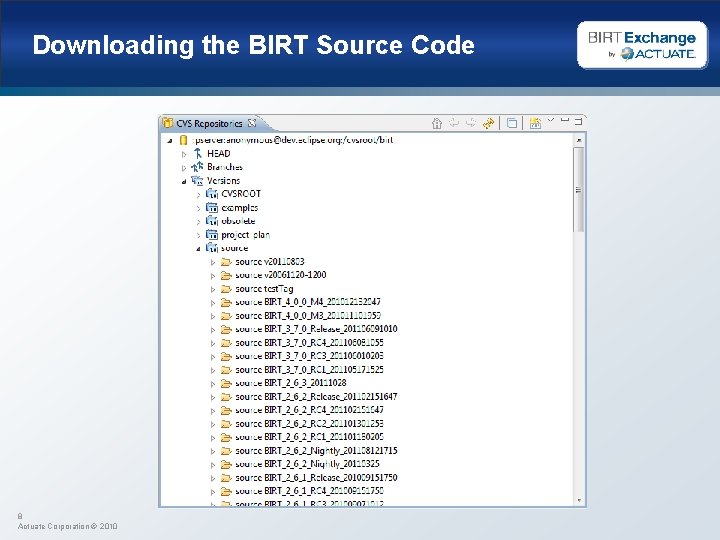The height and width of the screenshot is (540, 720).
Task: Click folder icon of BIRT_3_7_0_RC4 entry
Action: pyautogui.click(x=226, y=343)
